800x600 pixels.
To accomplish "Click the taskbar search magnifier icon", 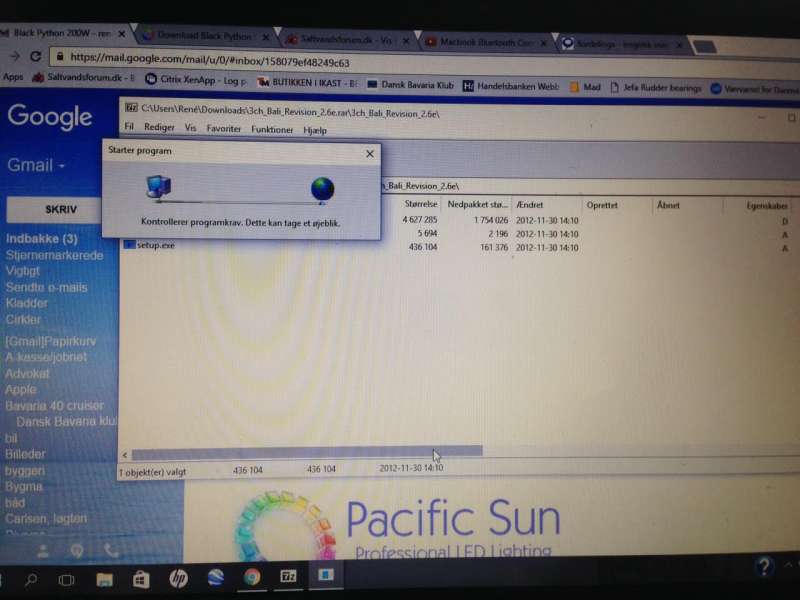I will pyautogui.click(x=30, y=579).
